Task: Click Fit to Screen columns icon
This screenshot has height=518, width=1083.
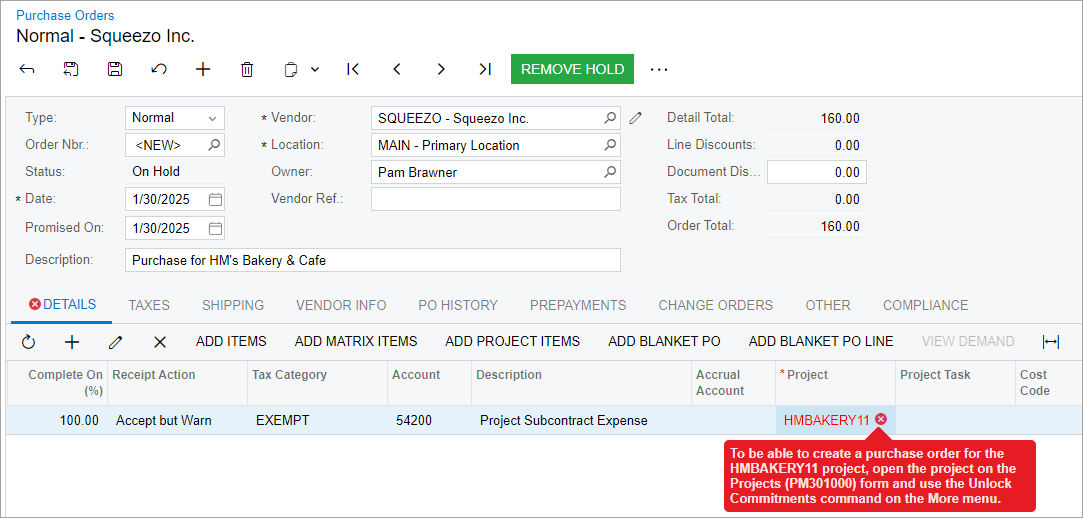Action: tap(1050, 342)
